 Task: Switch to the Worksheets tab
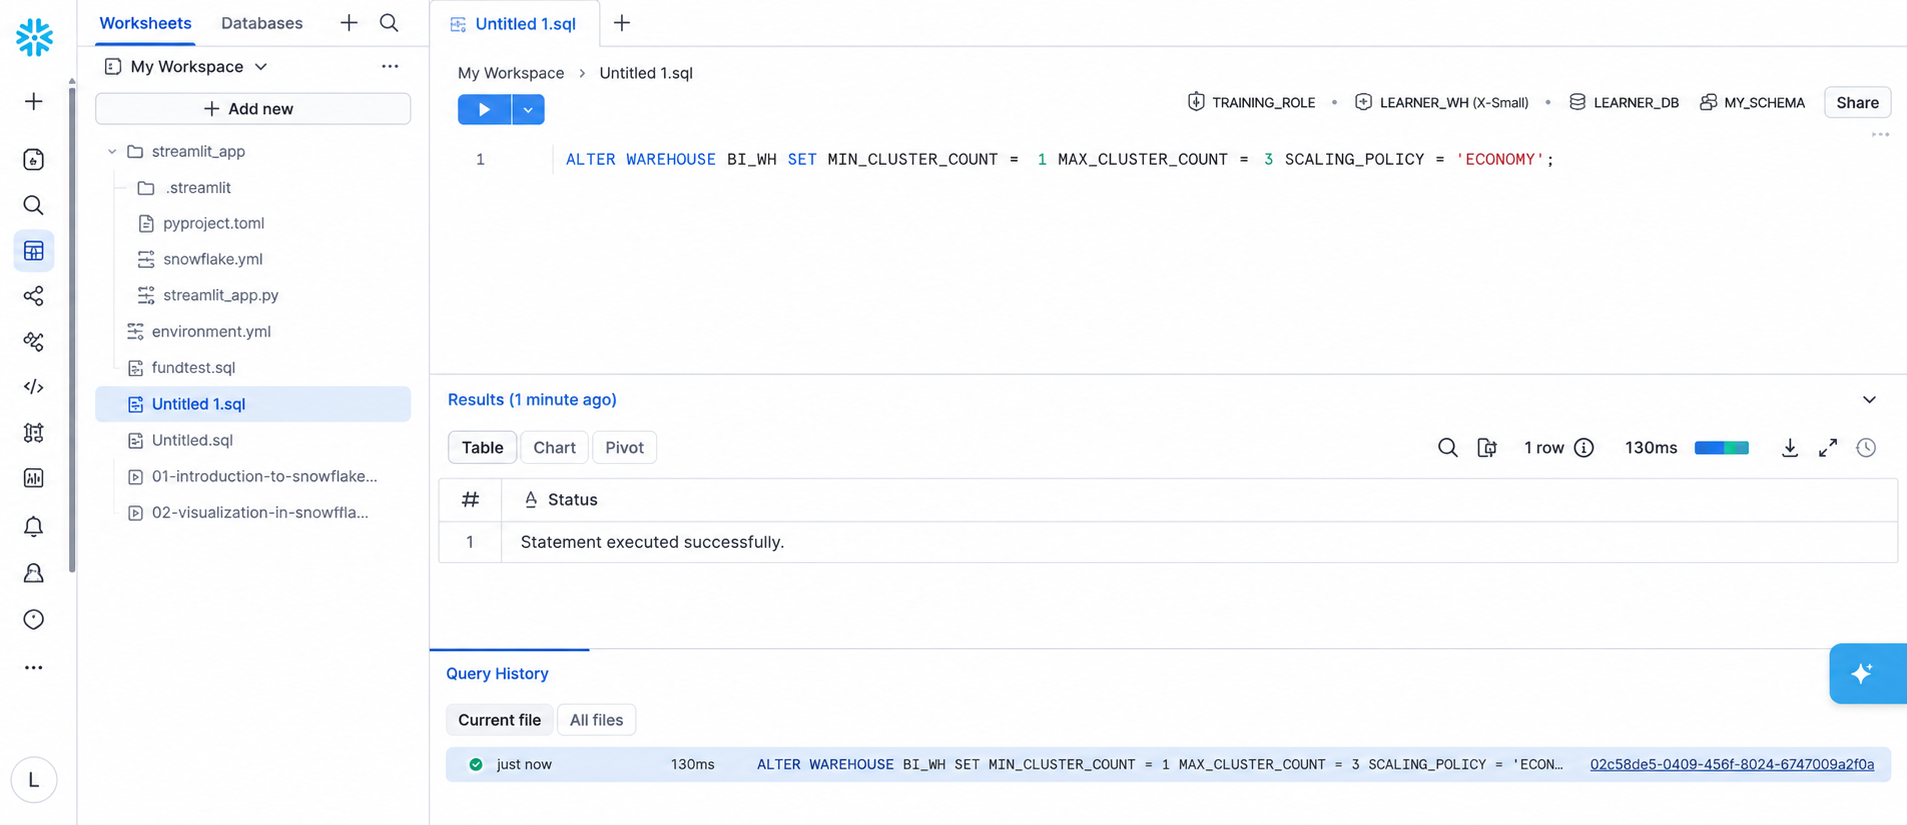(x=145, y=22)
